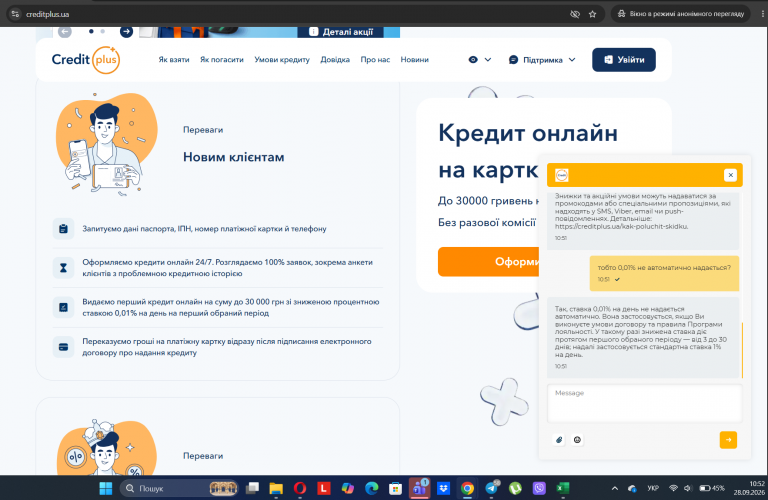Click the incognito mode indicator
Image resolution: width=768 pixels, height=500 pixels.
pyautogui.click(x=680, y=14)
